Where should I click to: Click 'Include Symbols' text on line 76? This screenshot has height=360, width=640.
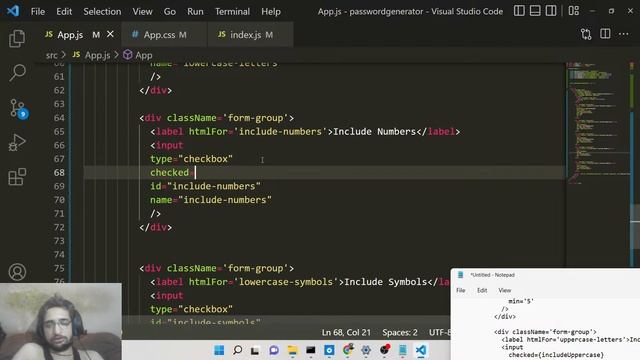385,282
